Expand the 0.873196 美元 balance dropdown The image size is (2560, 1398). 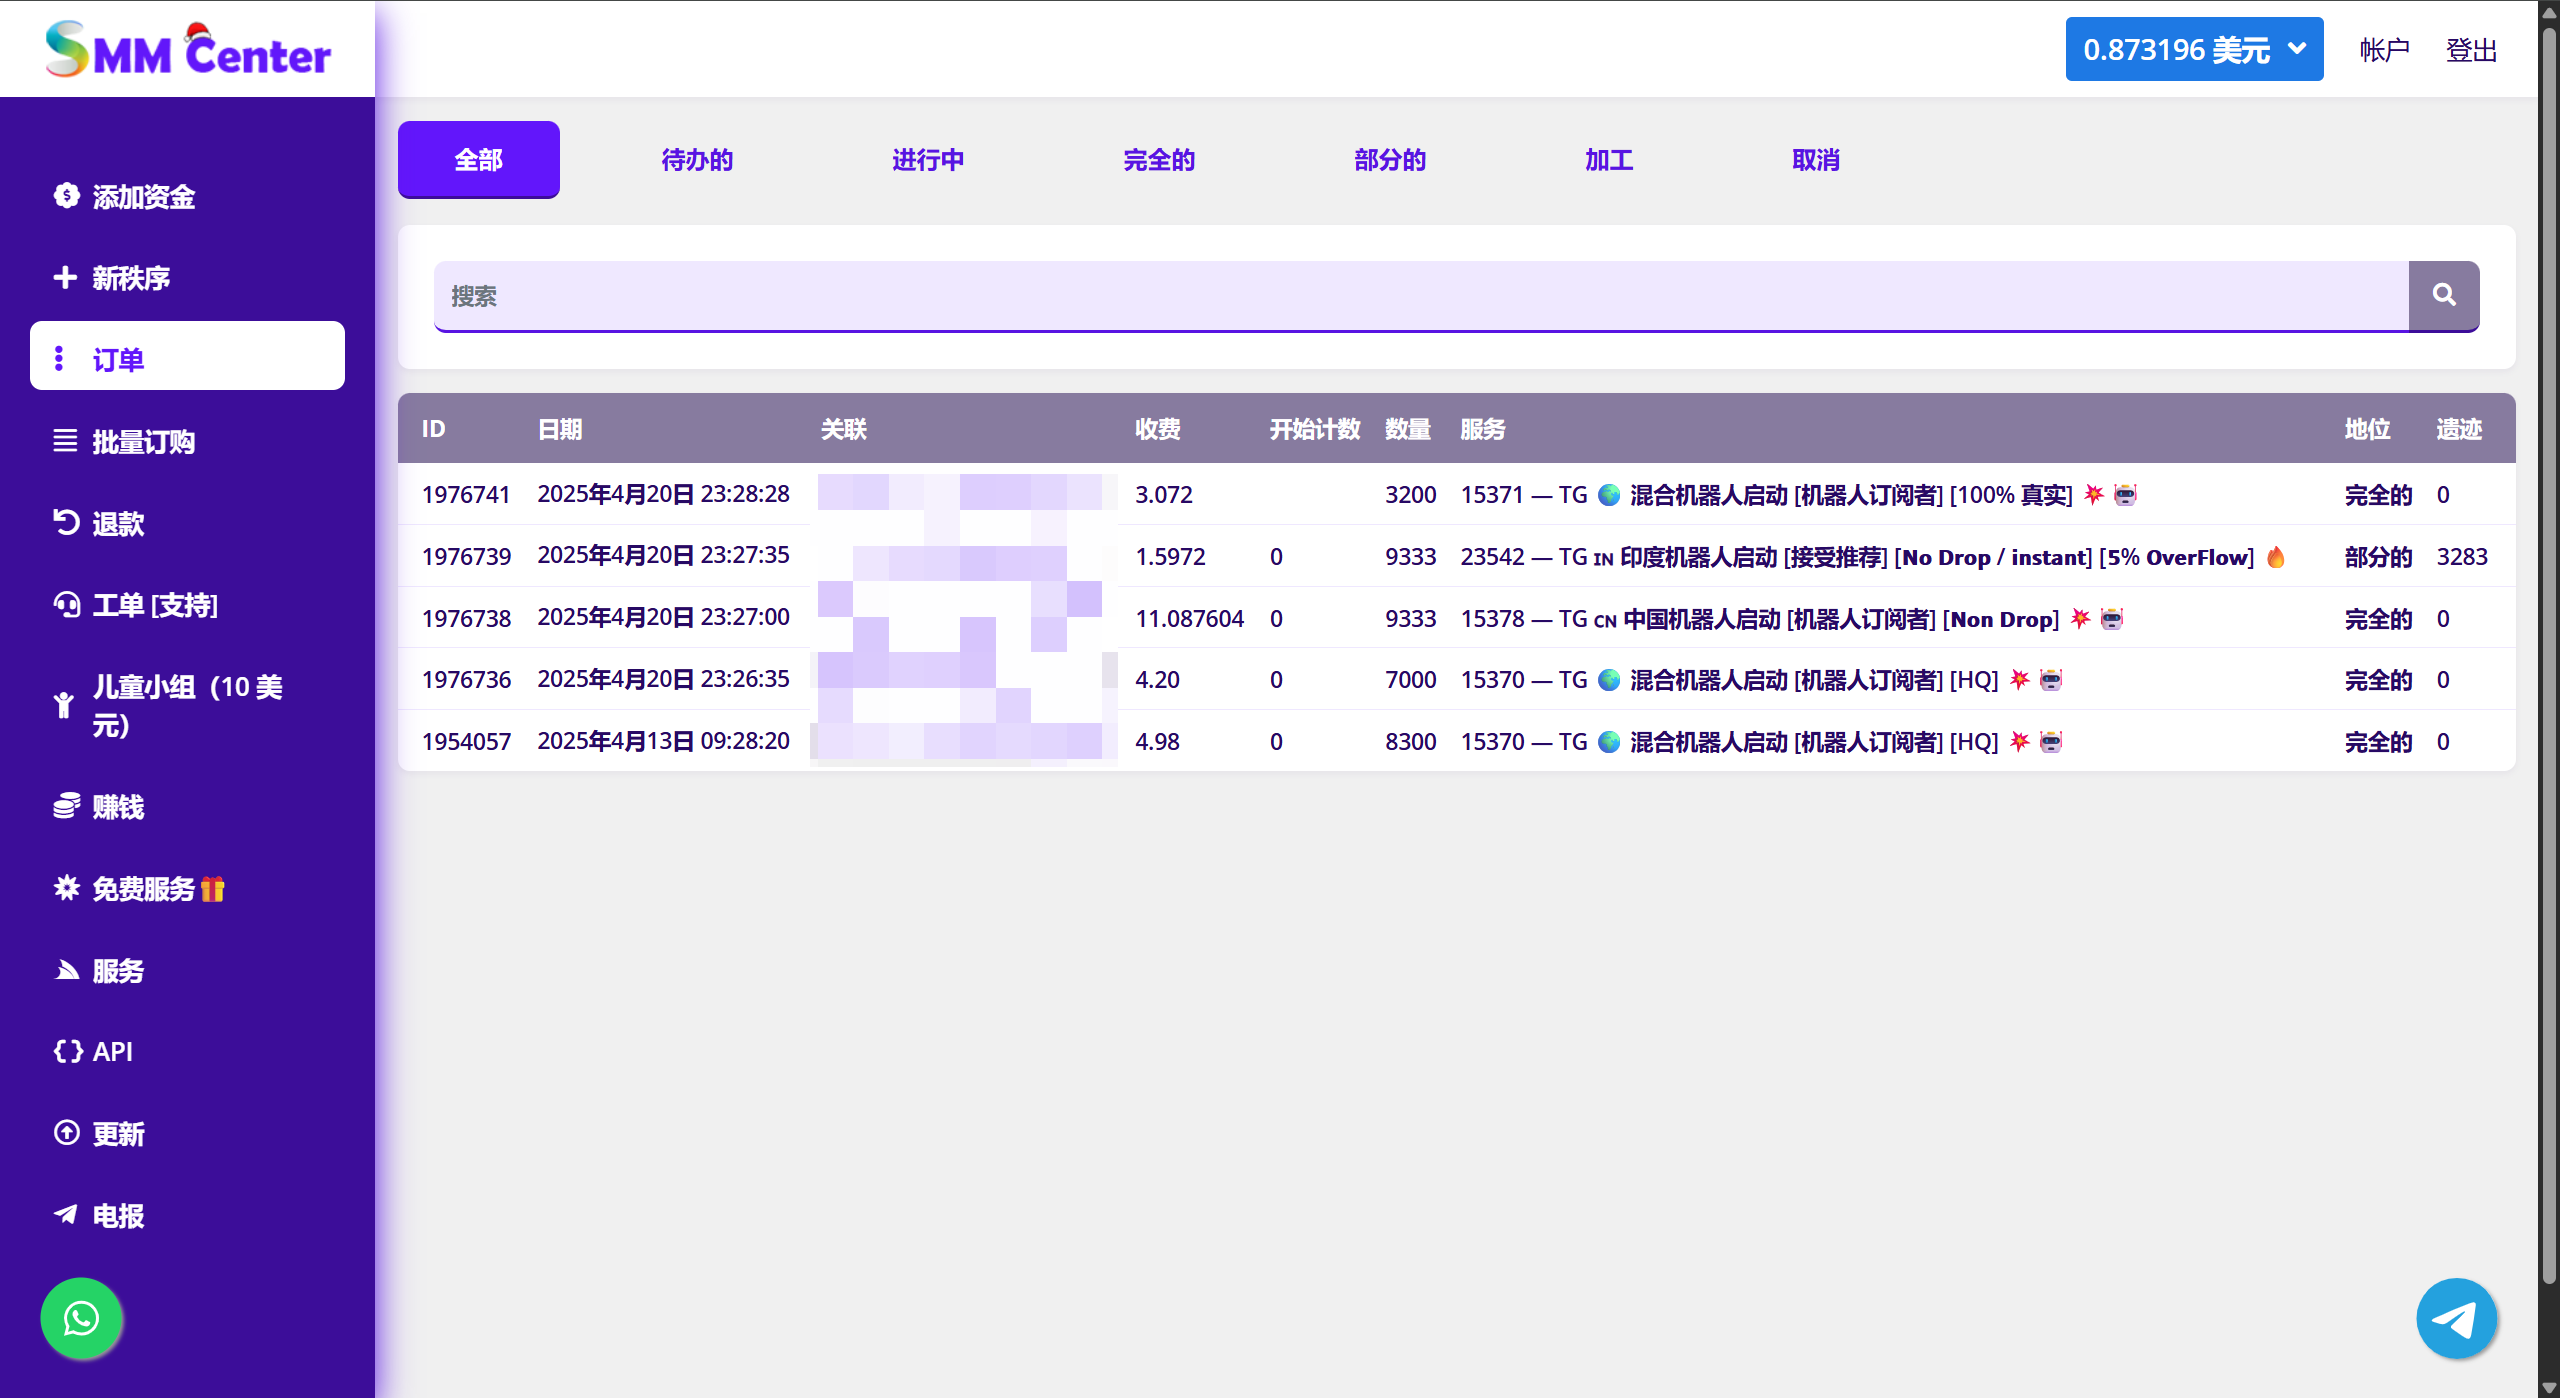(2194, 49)
